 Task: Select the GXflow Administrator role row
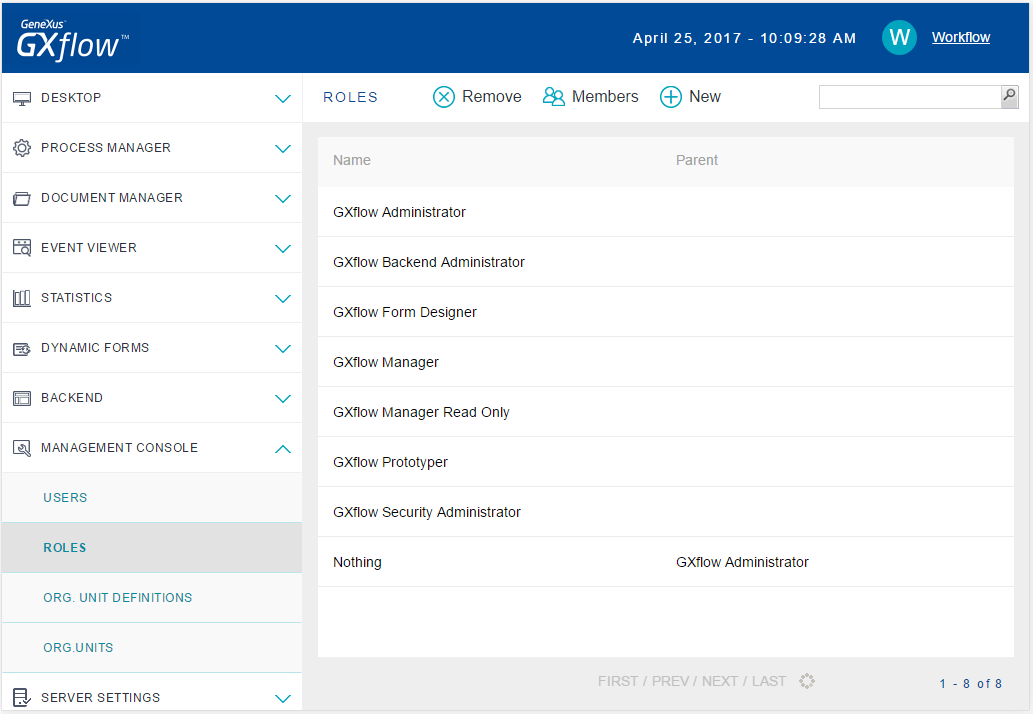[665, 212]
